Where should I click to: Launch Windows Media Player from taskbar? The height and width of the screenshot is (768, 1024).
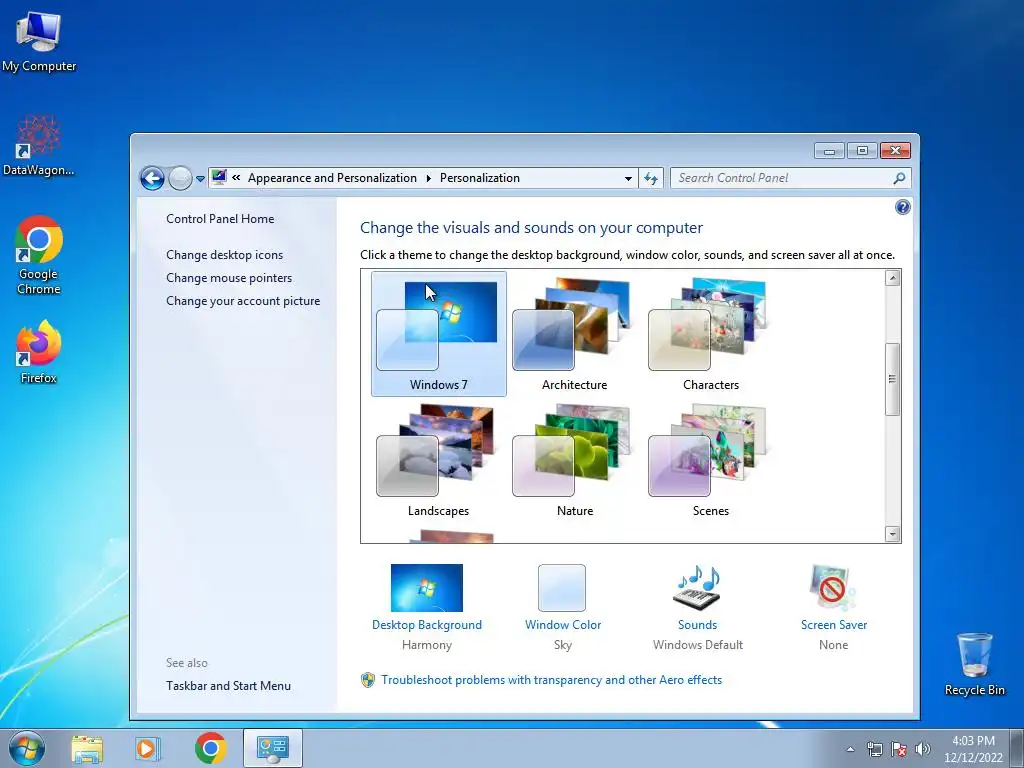(x=148, y=748)
